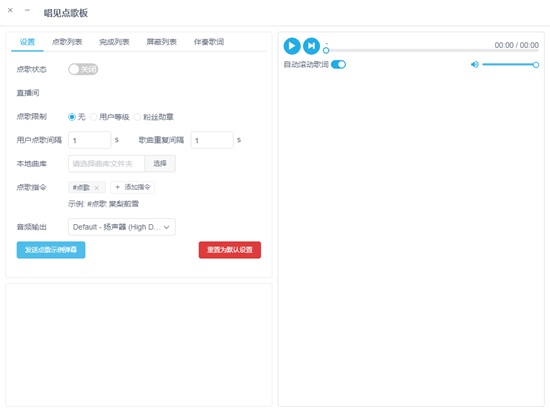Click 发送点歌示例弹幕 button
This screenshot has height=412, width=550.
[x=51, y=250]
